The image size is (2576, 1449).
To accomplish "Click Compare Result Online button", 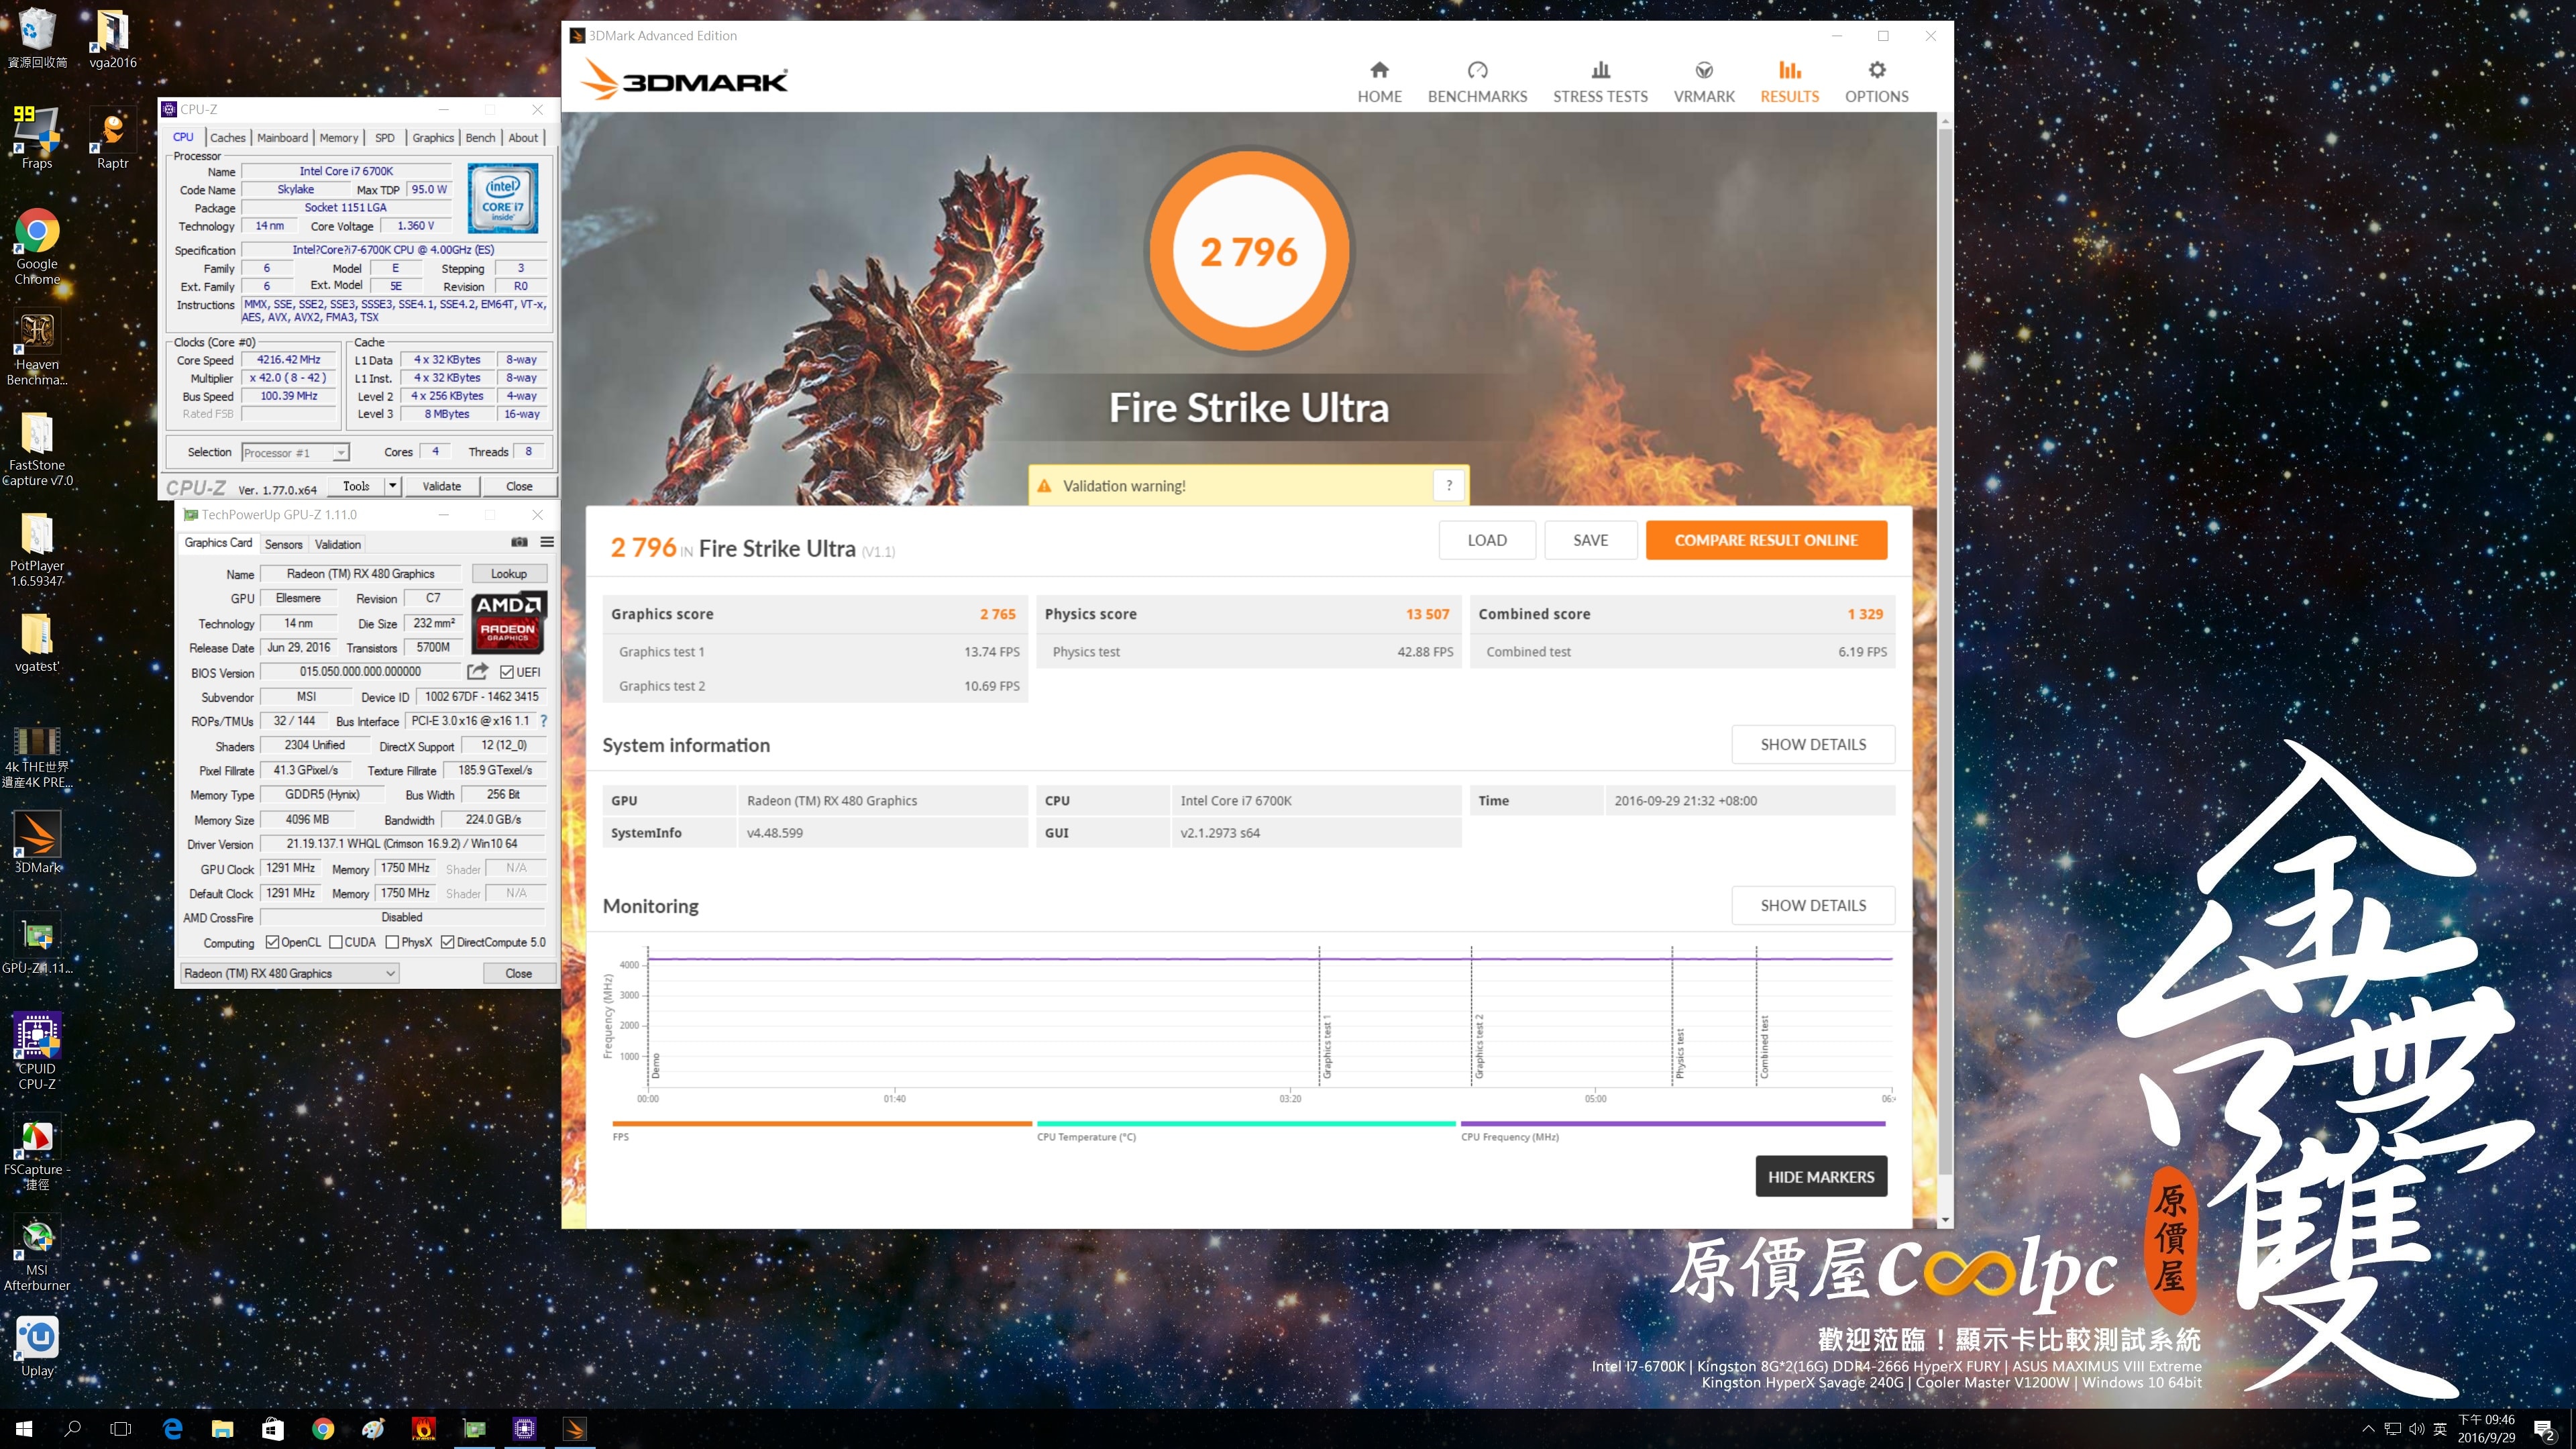I will pyautogui.click(x=1766, y=540).
